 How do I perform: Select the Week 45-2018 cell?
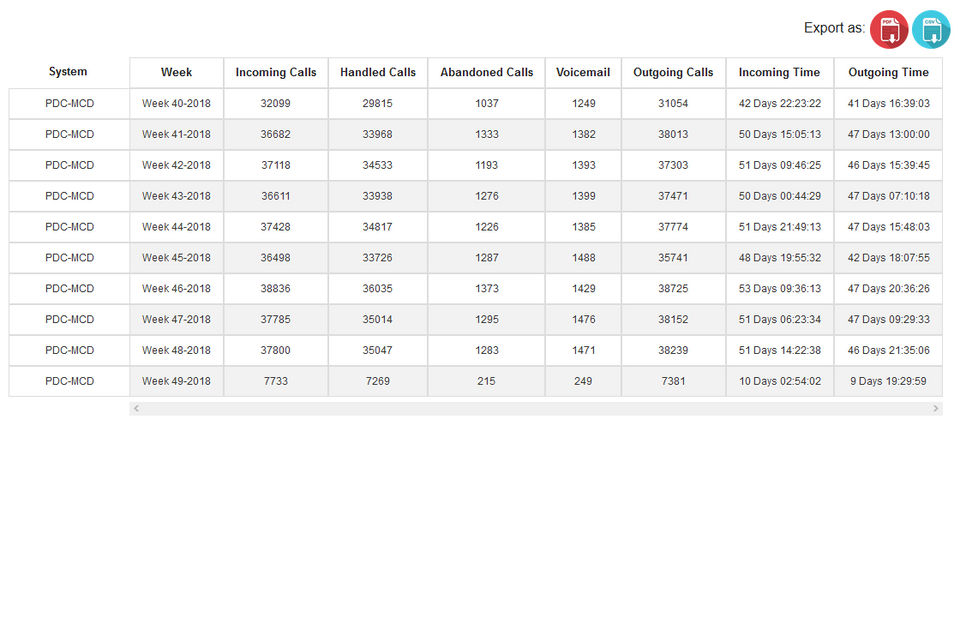[176, 258]
